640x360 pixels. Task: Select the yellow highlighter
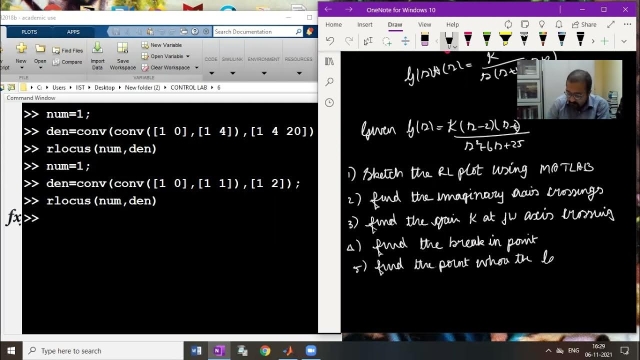[505, 39]
